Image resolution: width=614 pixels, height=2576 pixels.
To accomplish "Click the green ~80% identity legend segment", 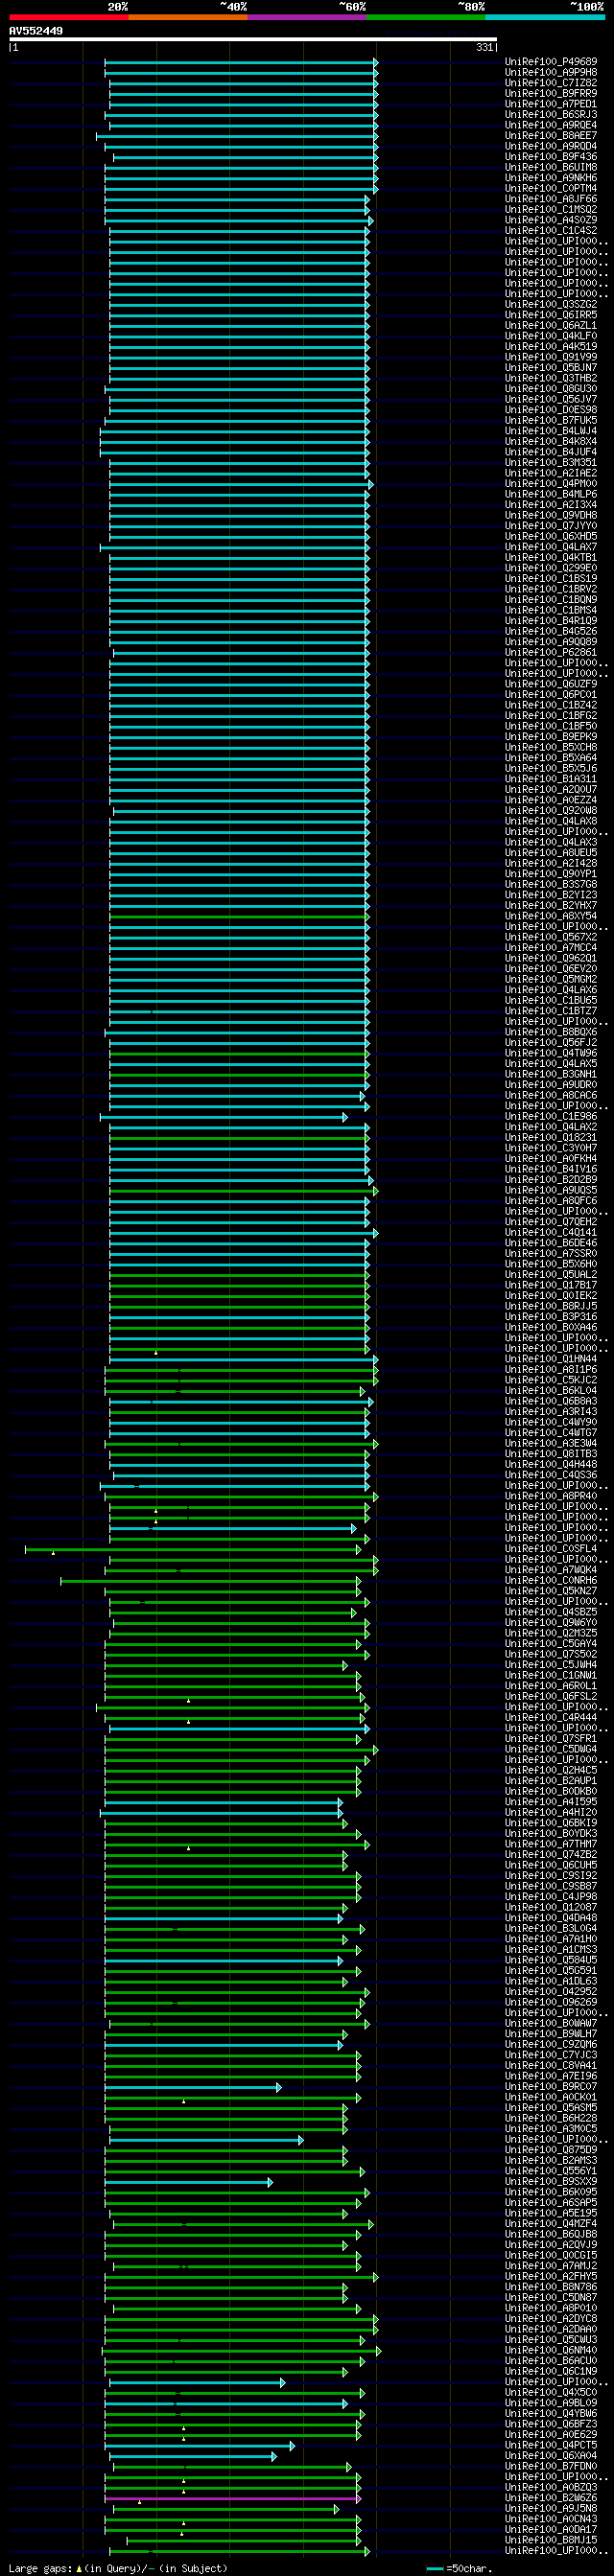I will click(425, 17).
